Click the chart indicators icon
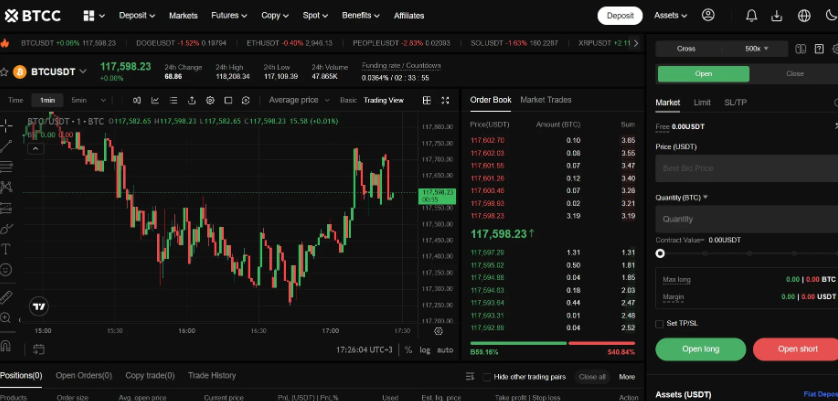This screenshot has height=401, width=838. click(155, 100)
